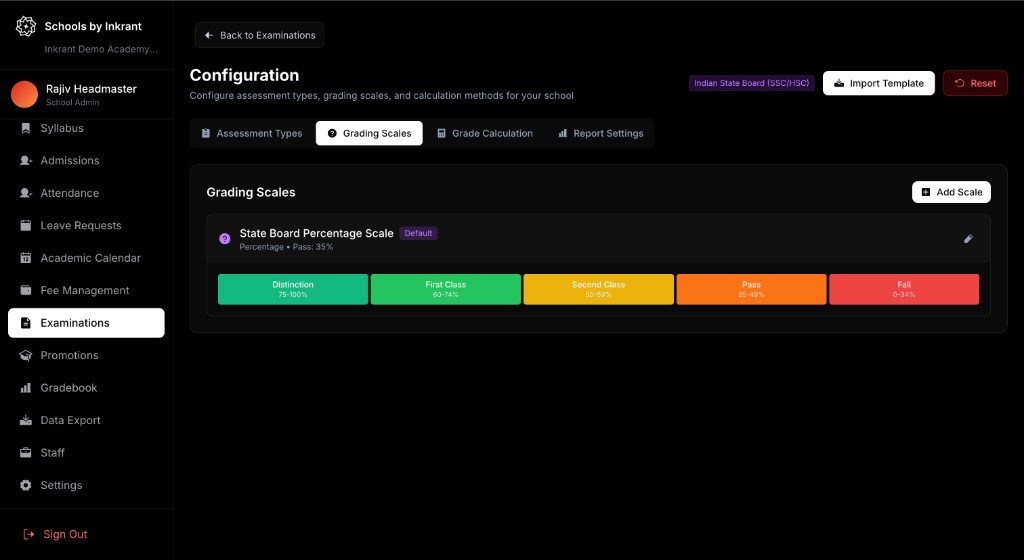Click the Grade Calculation calculator icon
Screen dimensions: 1024x560
[x=441, y=133]
